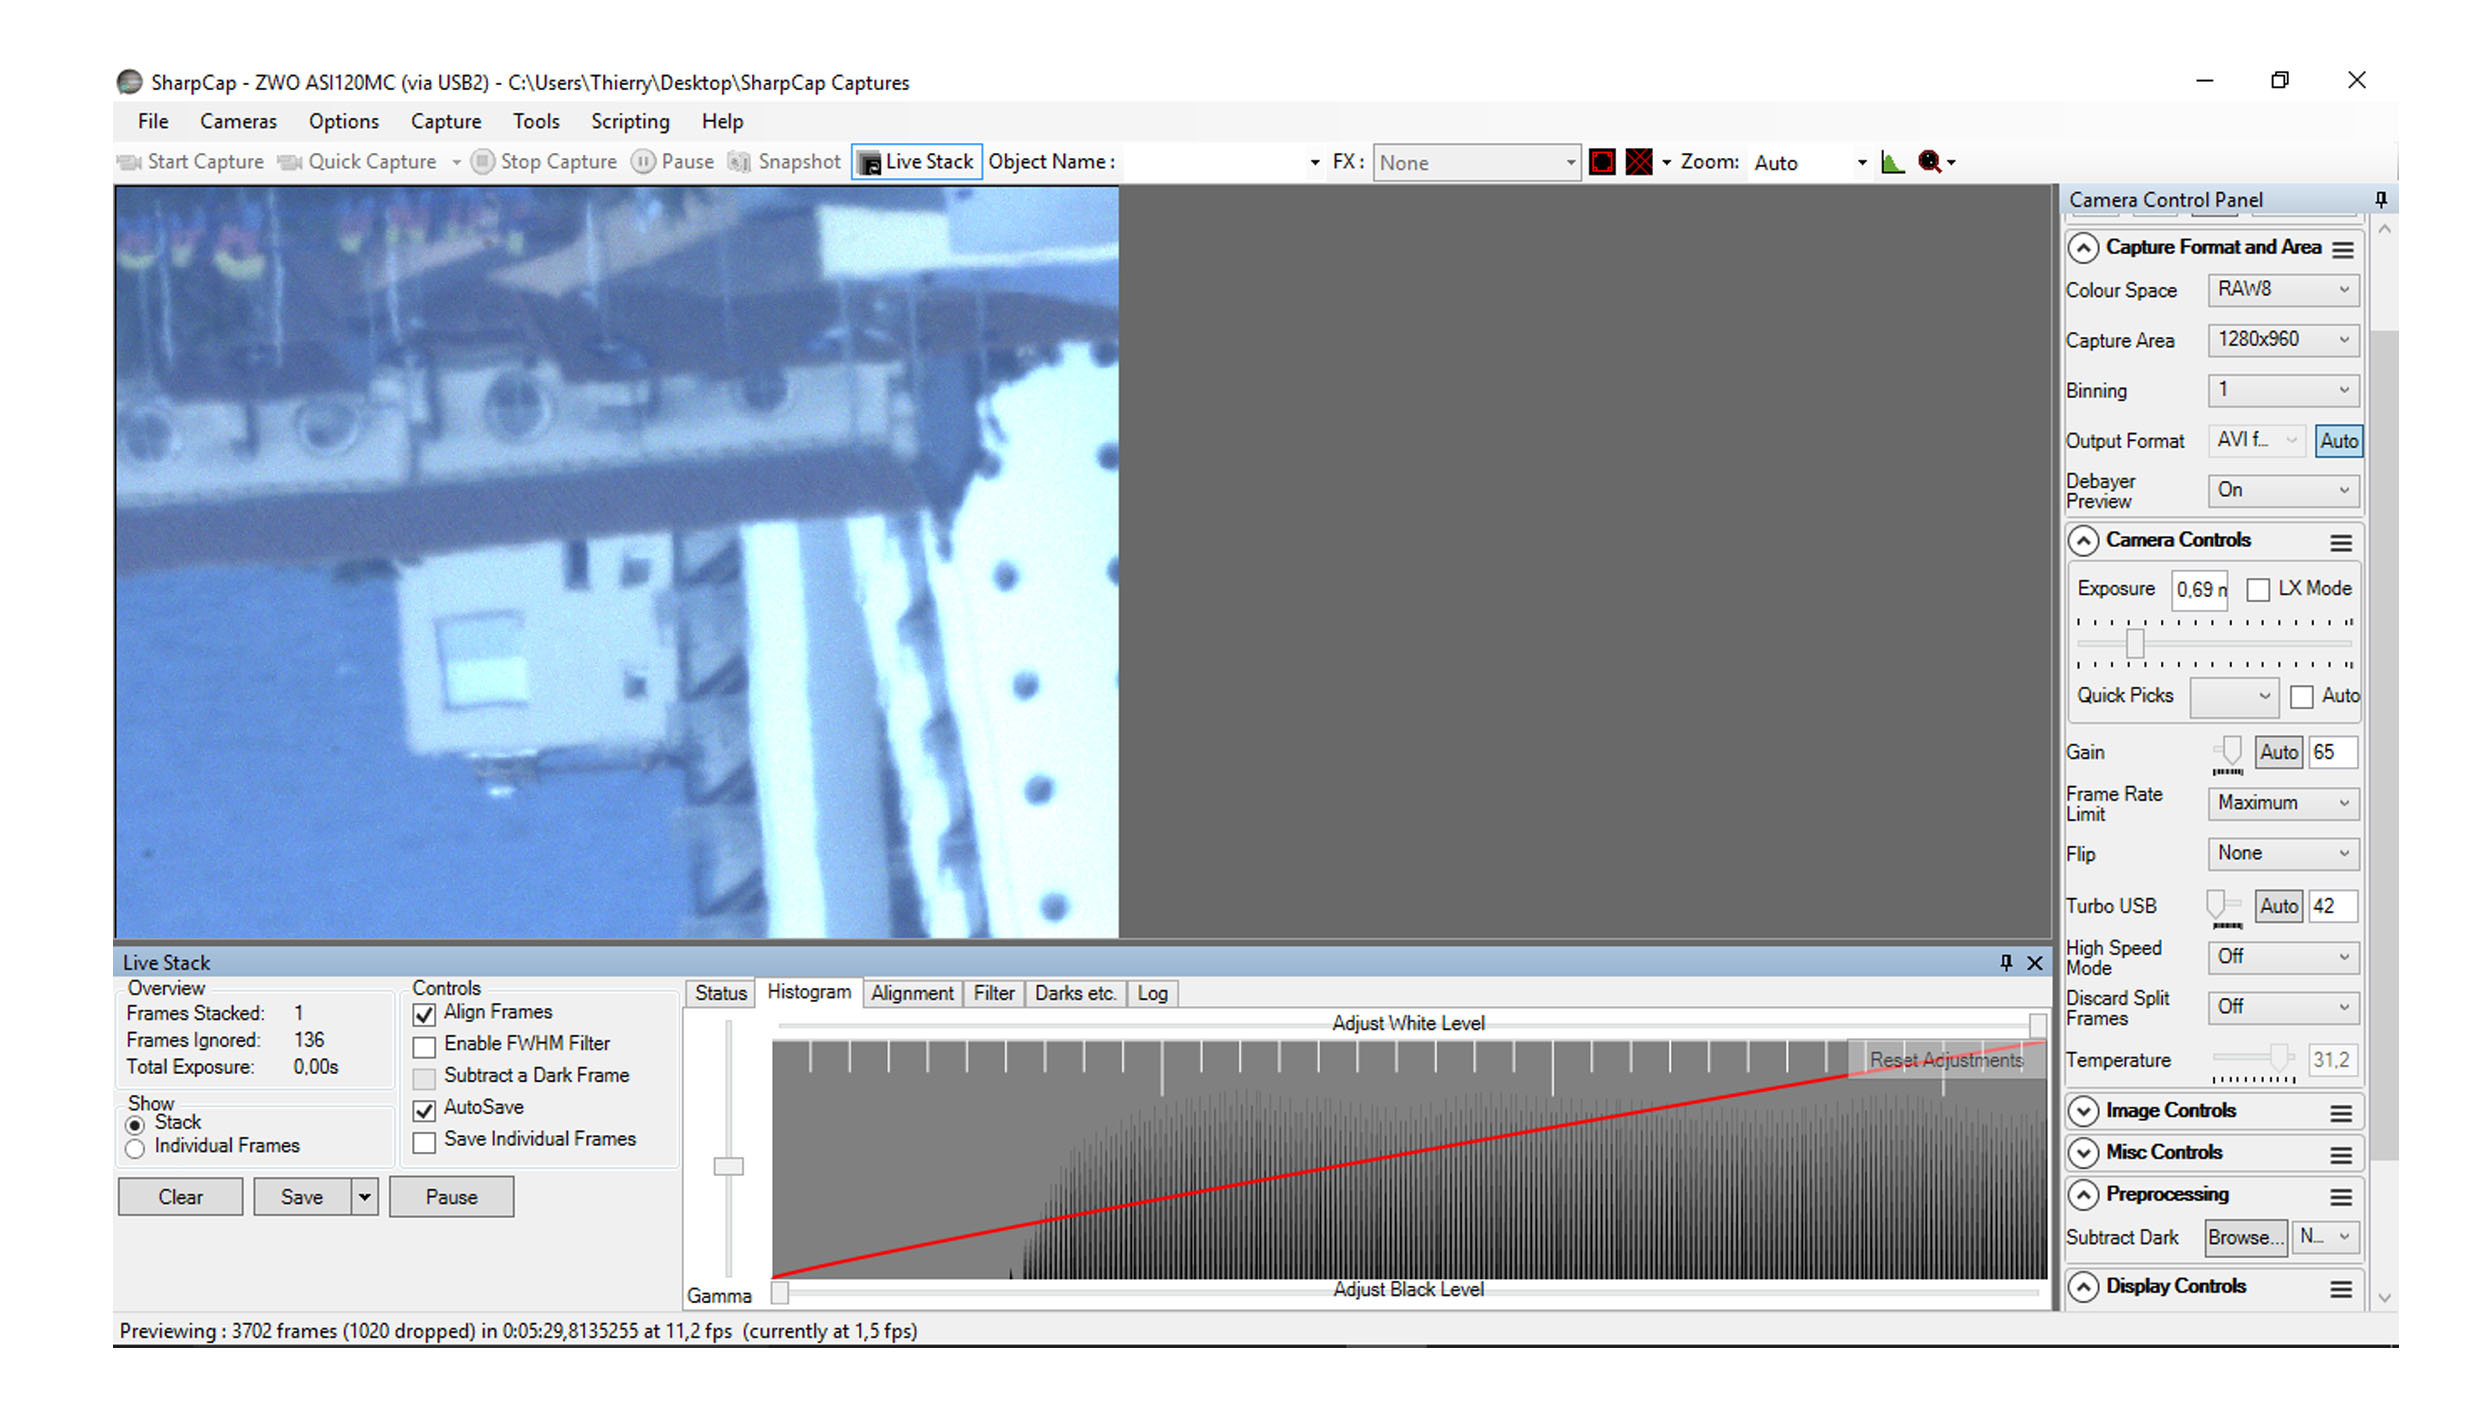Select the Individual Frames radio button
The height and width of the screenshot is (1408, 2472).
[x=135, y=1149]
